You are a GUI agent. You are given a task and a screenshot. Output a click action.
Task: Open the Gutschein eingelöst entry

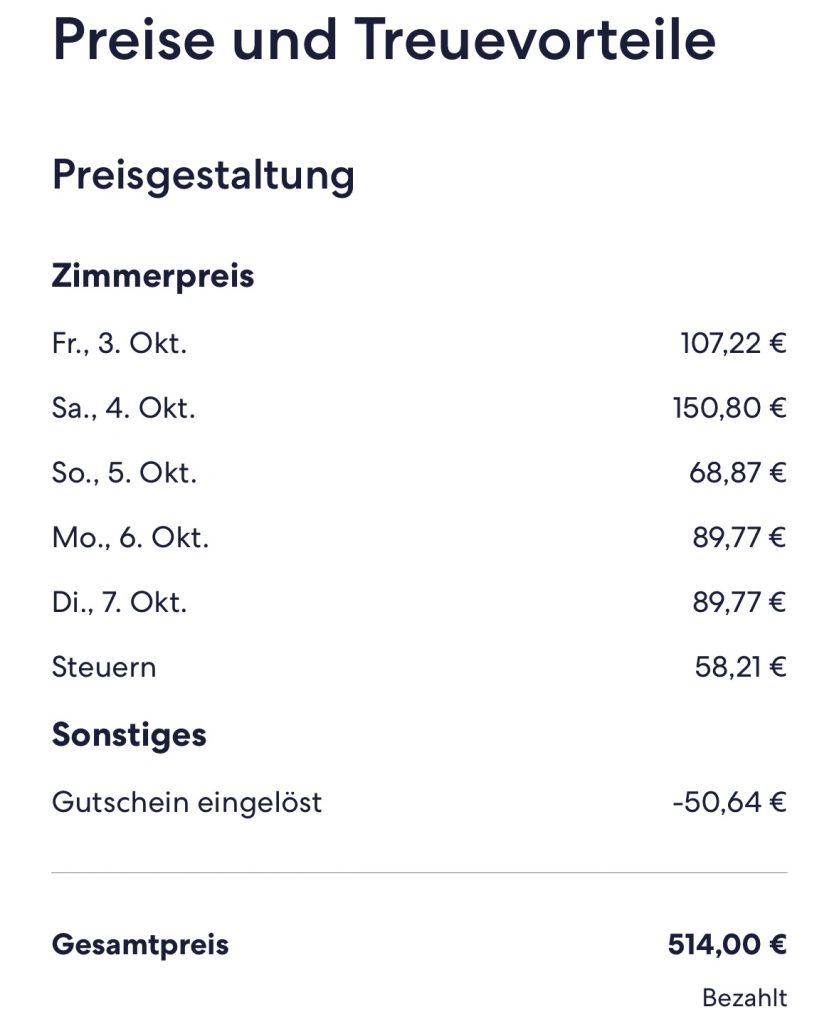point(187,802)
